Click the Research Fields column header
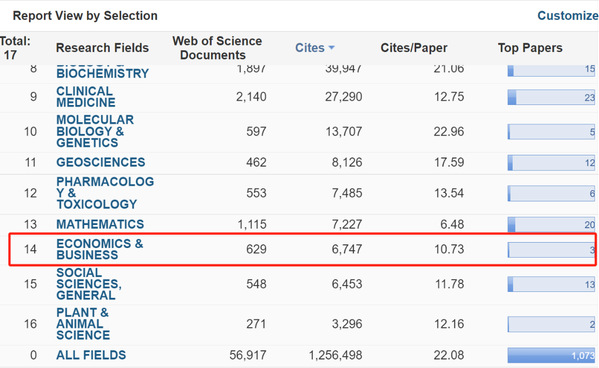Screen dimensions: 599x368 (102, 48)
